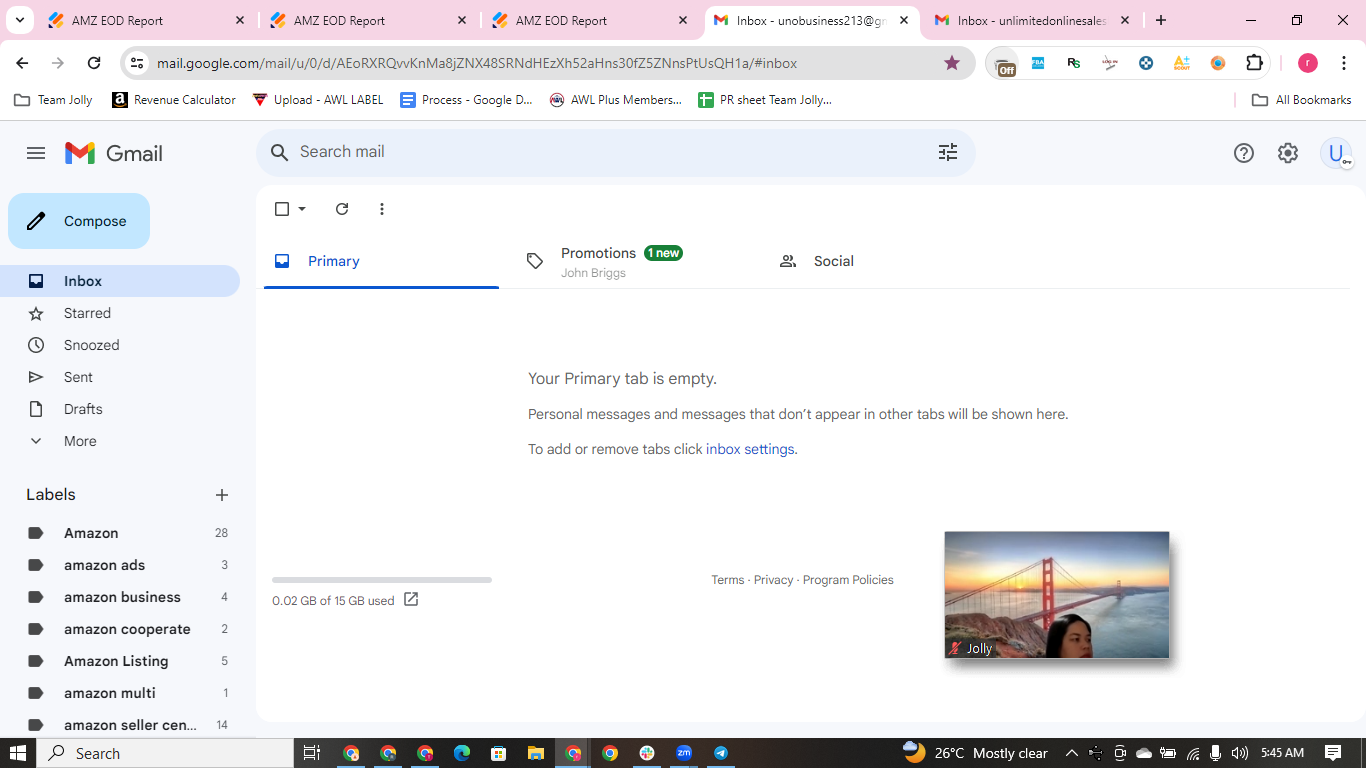Open Windows Task View
This screenshot has height=768, width=1366.
pos(312,753)
